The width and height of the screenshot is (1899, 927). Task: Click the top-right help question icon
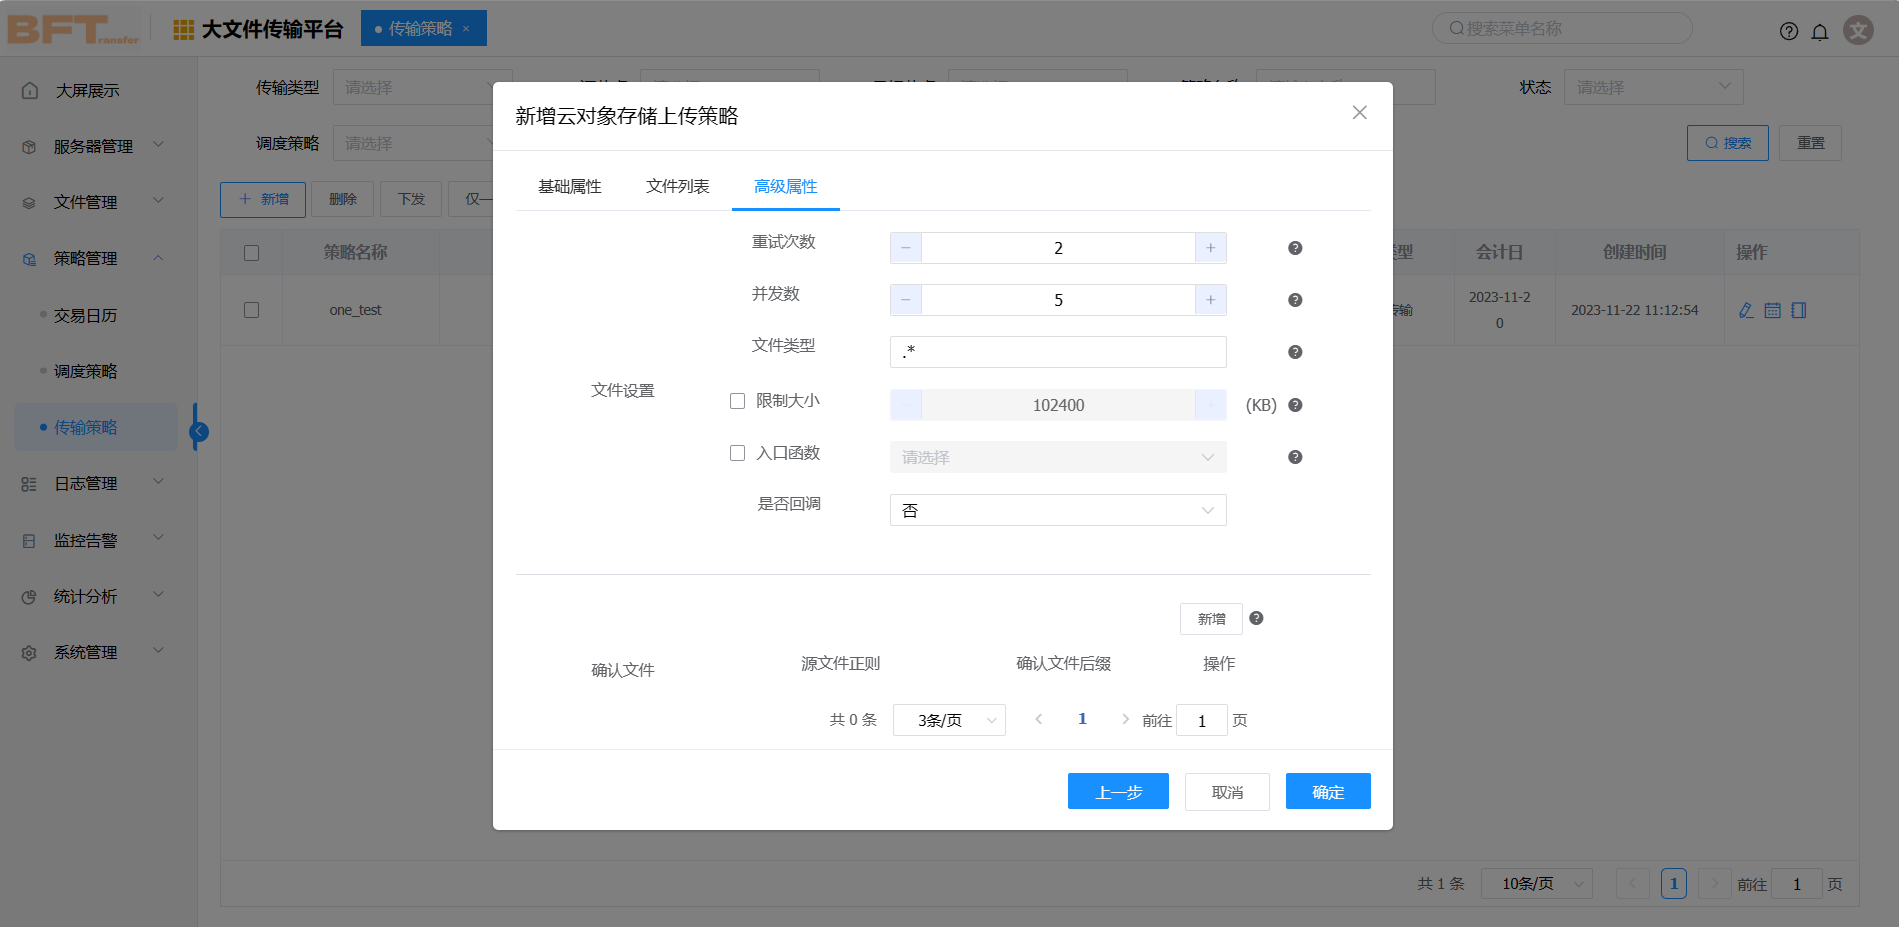pos(1789,31)
